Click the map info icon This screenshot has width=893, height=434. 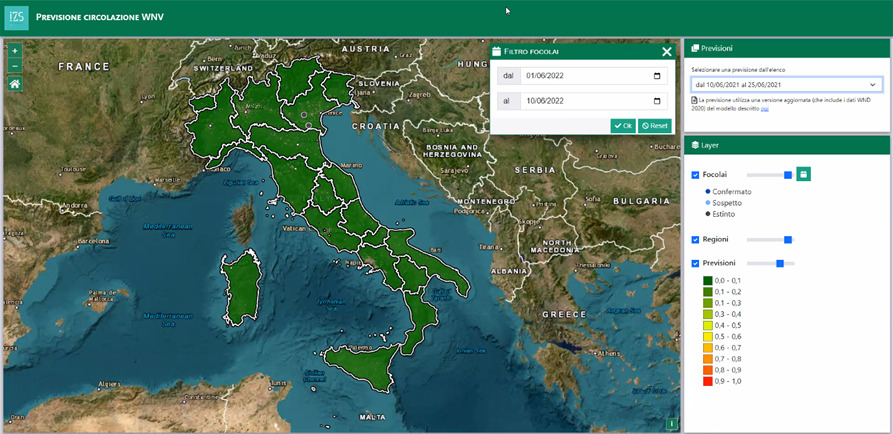(x=671, y=424)
